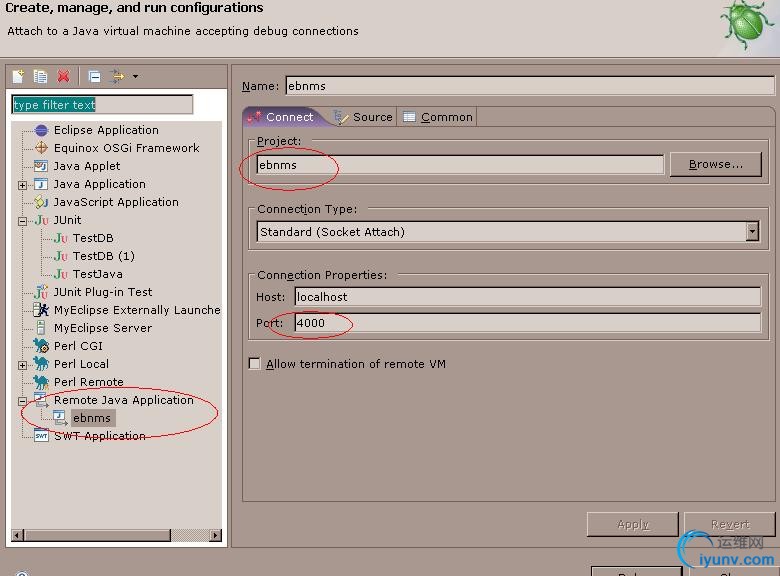Click the TestDB JUnit icon
Viewport: 780px width, 576px height.
[61, 238]
